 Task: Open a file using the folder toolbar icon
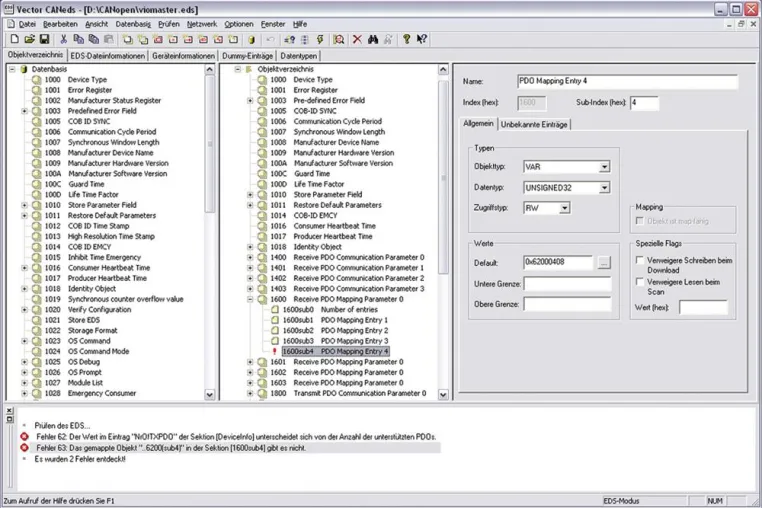click(x=29, y=39)
